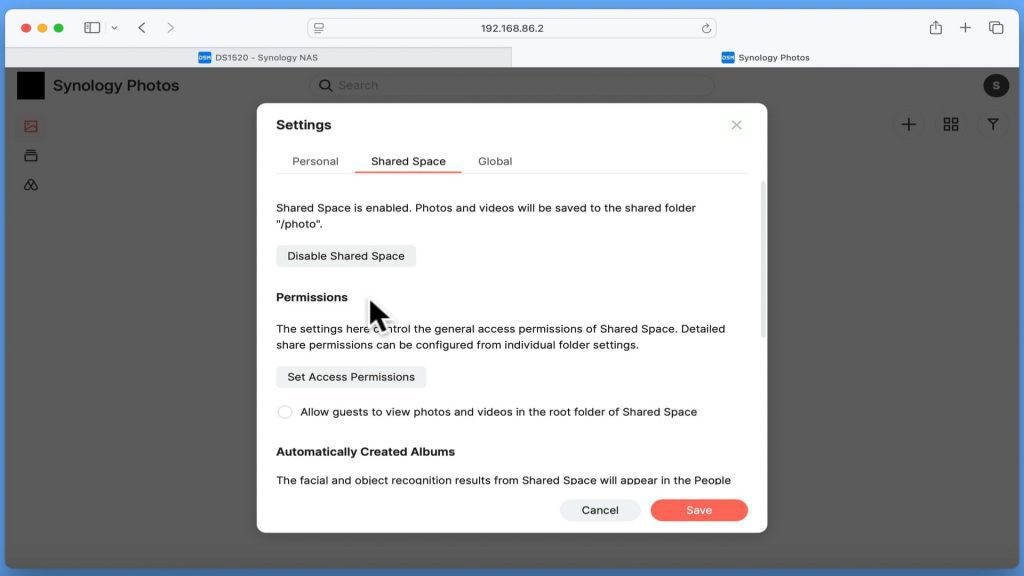Close the Settings dialog with the X

coord(736,125)
